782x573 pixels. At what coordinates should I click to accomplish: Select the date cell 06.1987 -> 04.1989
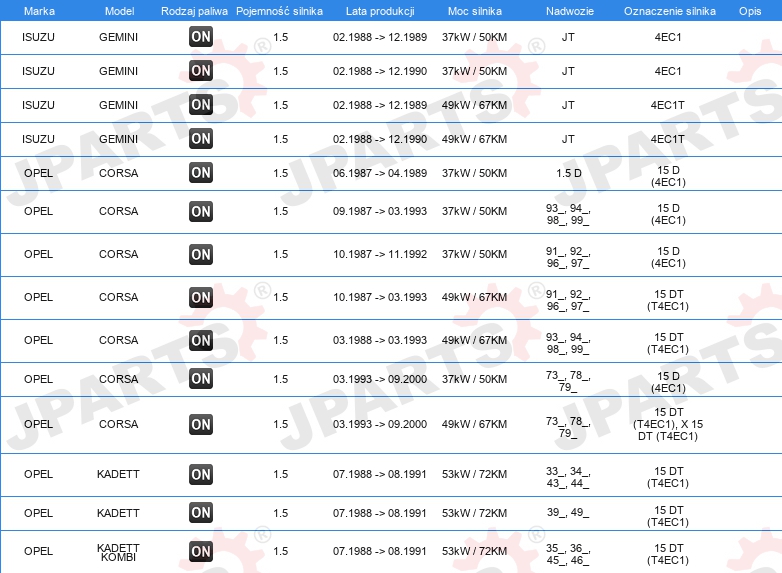[x=380, y=173]
